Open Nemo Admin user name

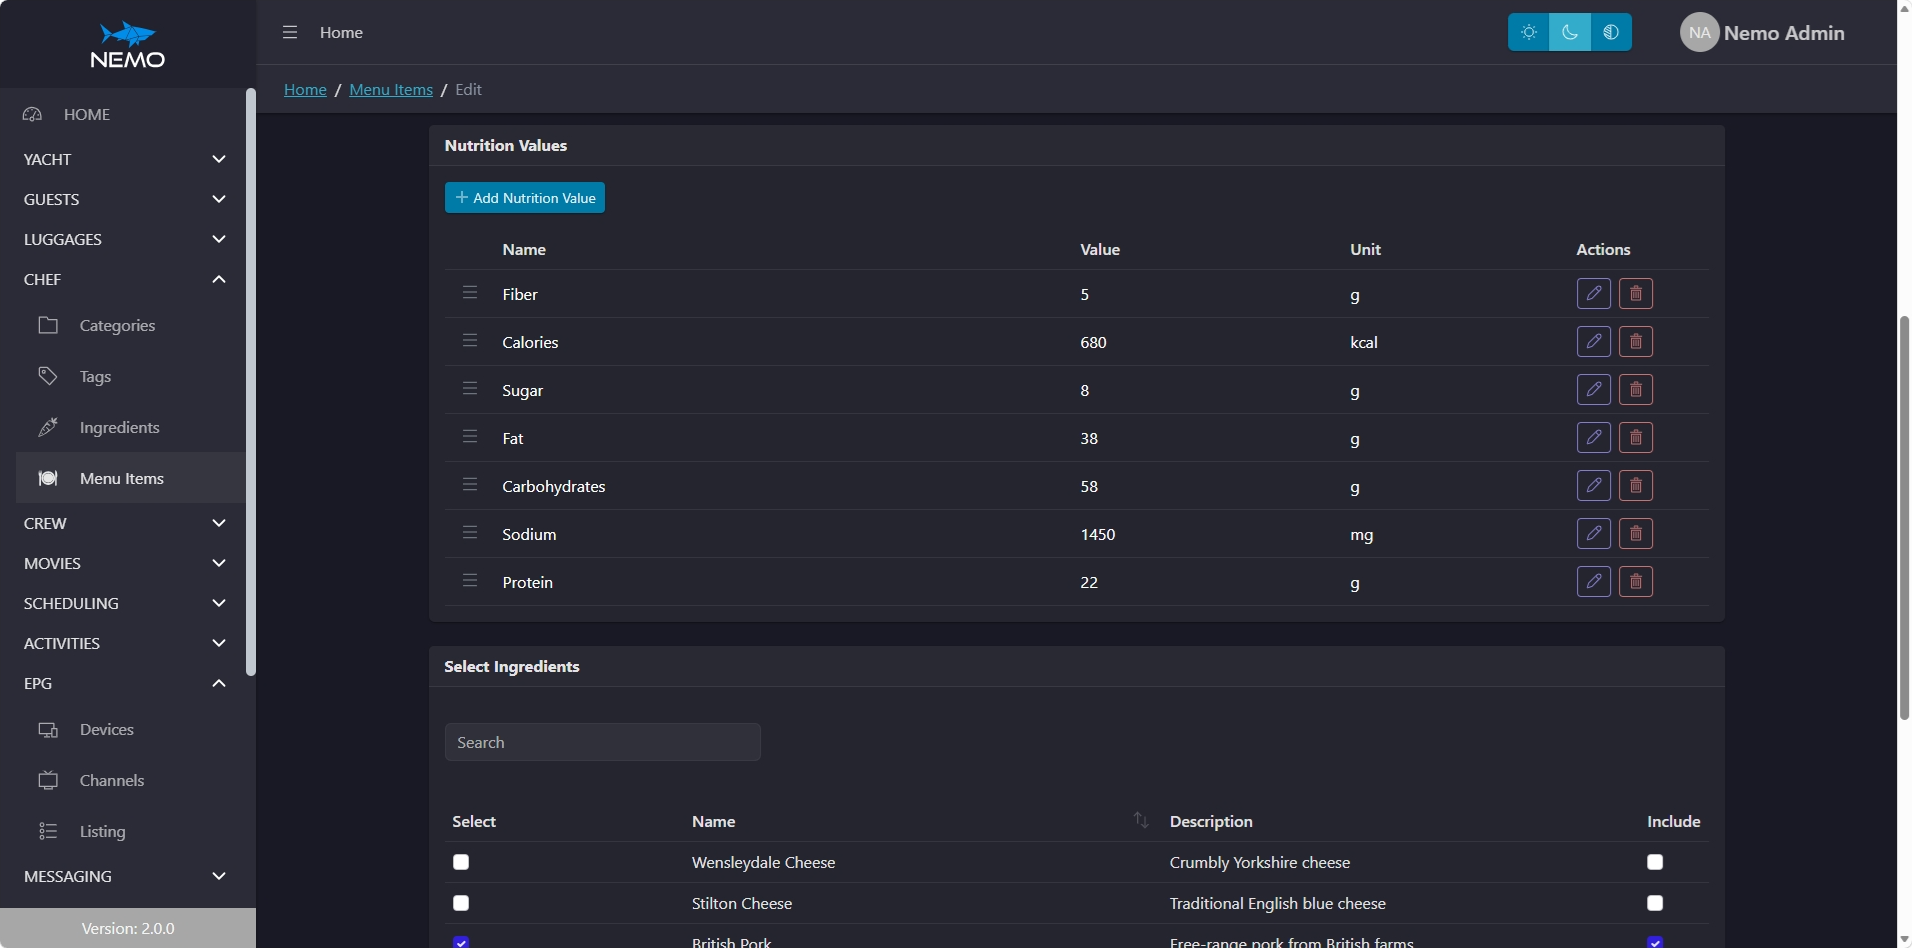[x=1784, y=33]
